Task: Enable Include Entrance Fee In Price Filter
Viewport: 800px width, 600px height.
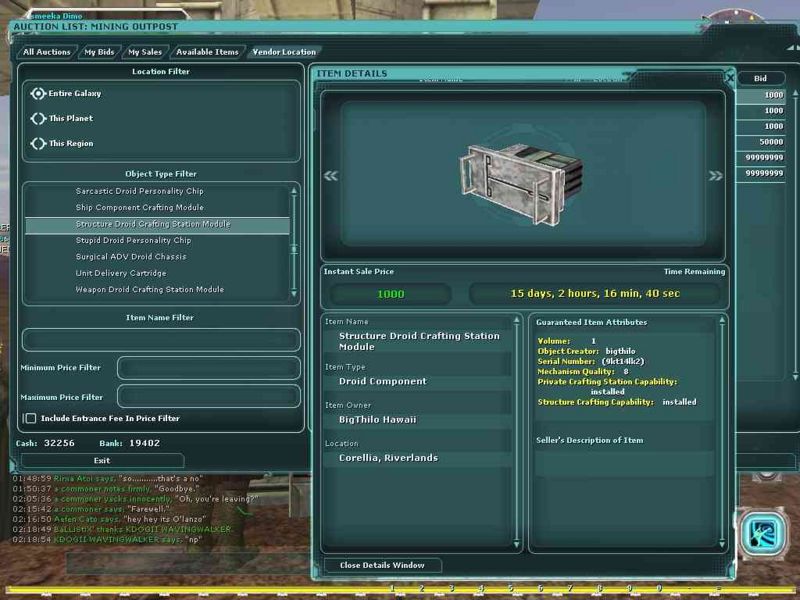Action: (30, 418)
